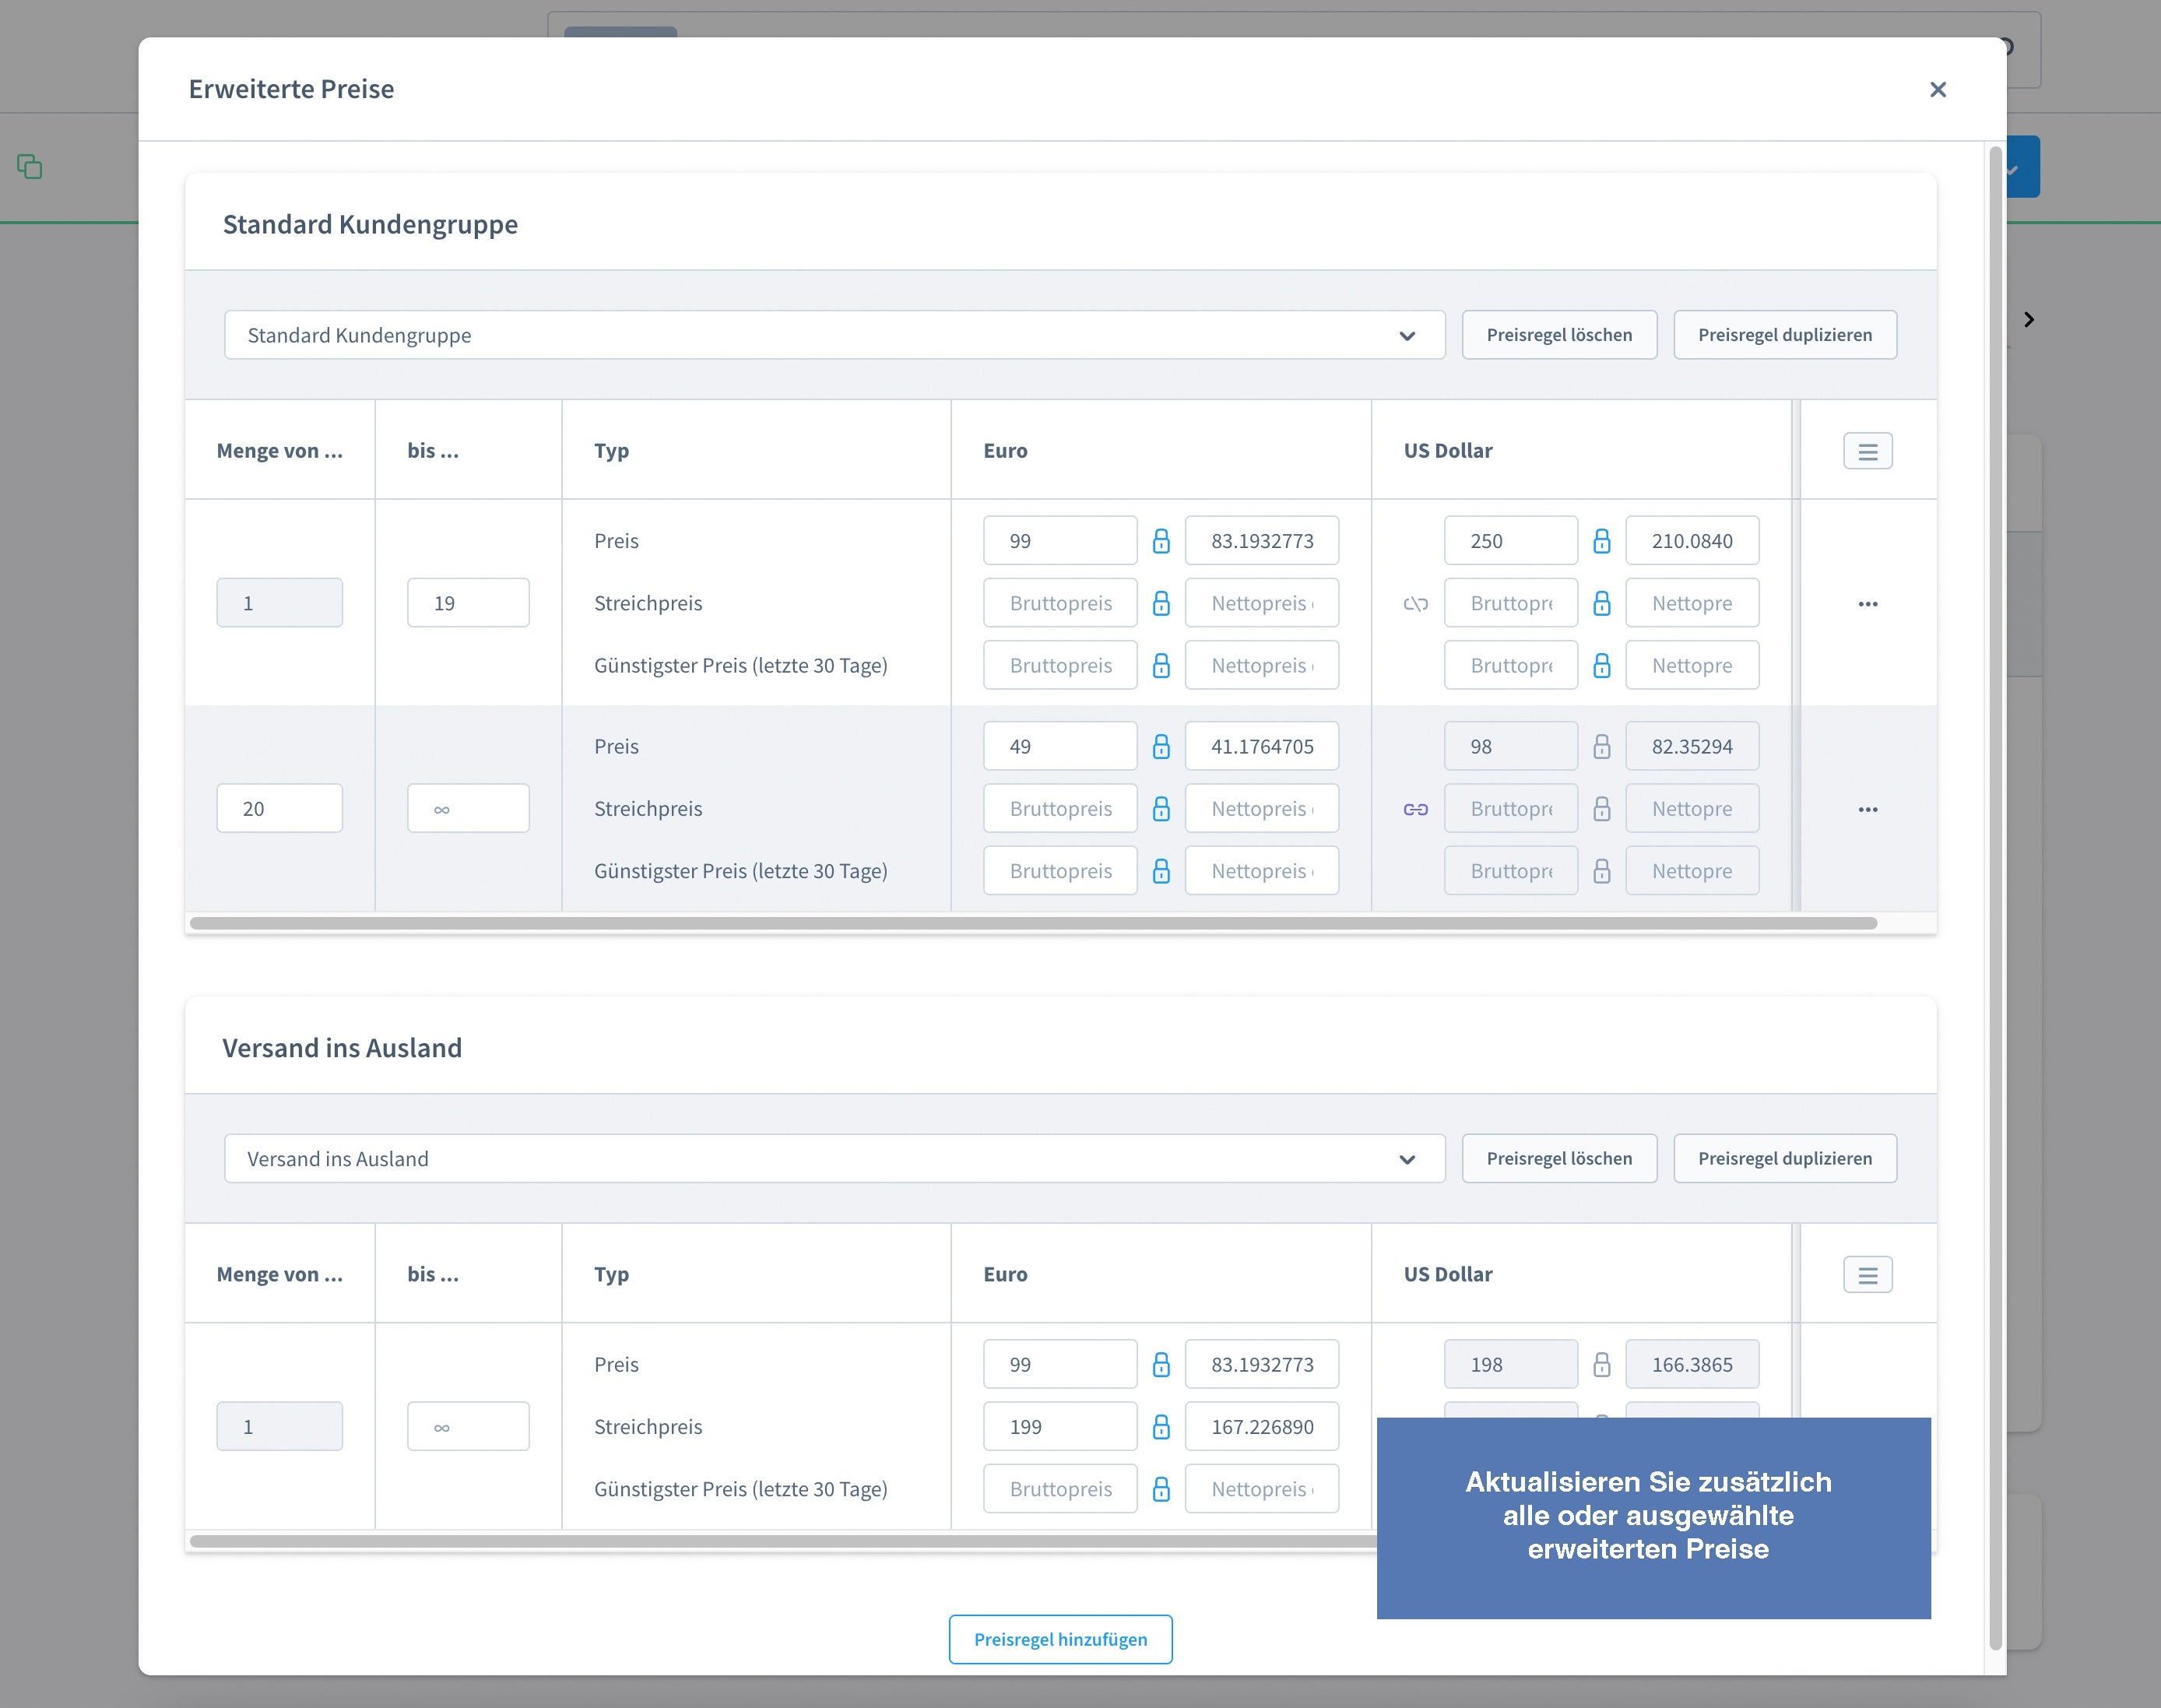2161x1708 pixels.
Task: Toggle US Dollar Streichpreis lock in row 1–19
Action: (1601, 603)
